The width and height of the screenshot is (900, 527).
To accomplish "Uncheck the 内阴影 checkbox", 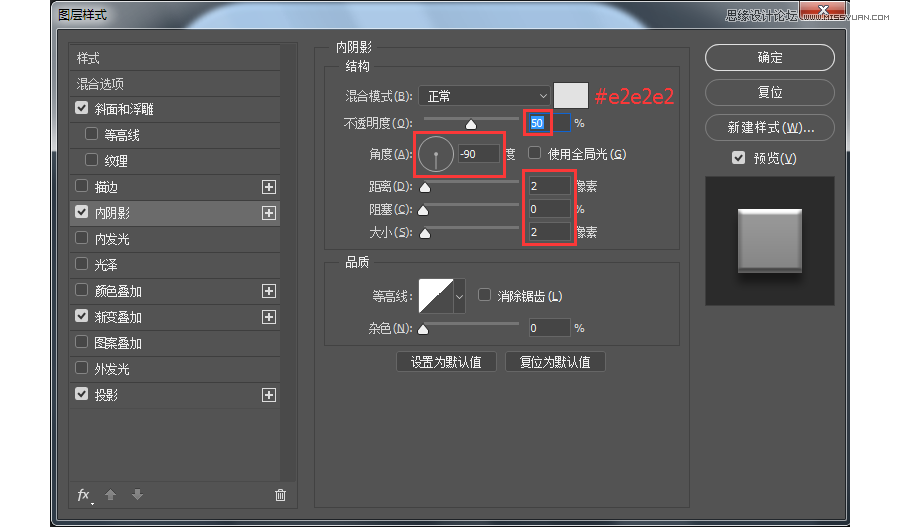I will click(x=82, y=212).
